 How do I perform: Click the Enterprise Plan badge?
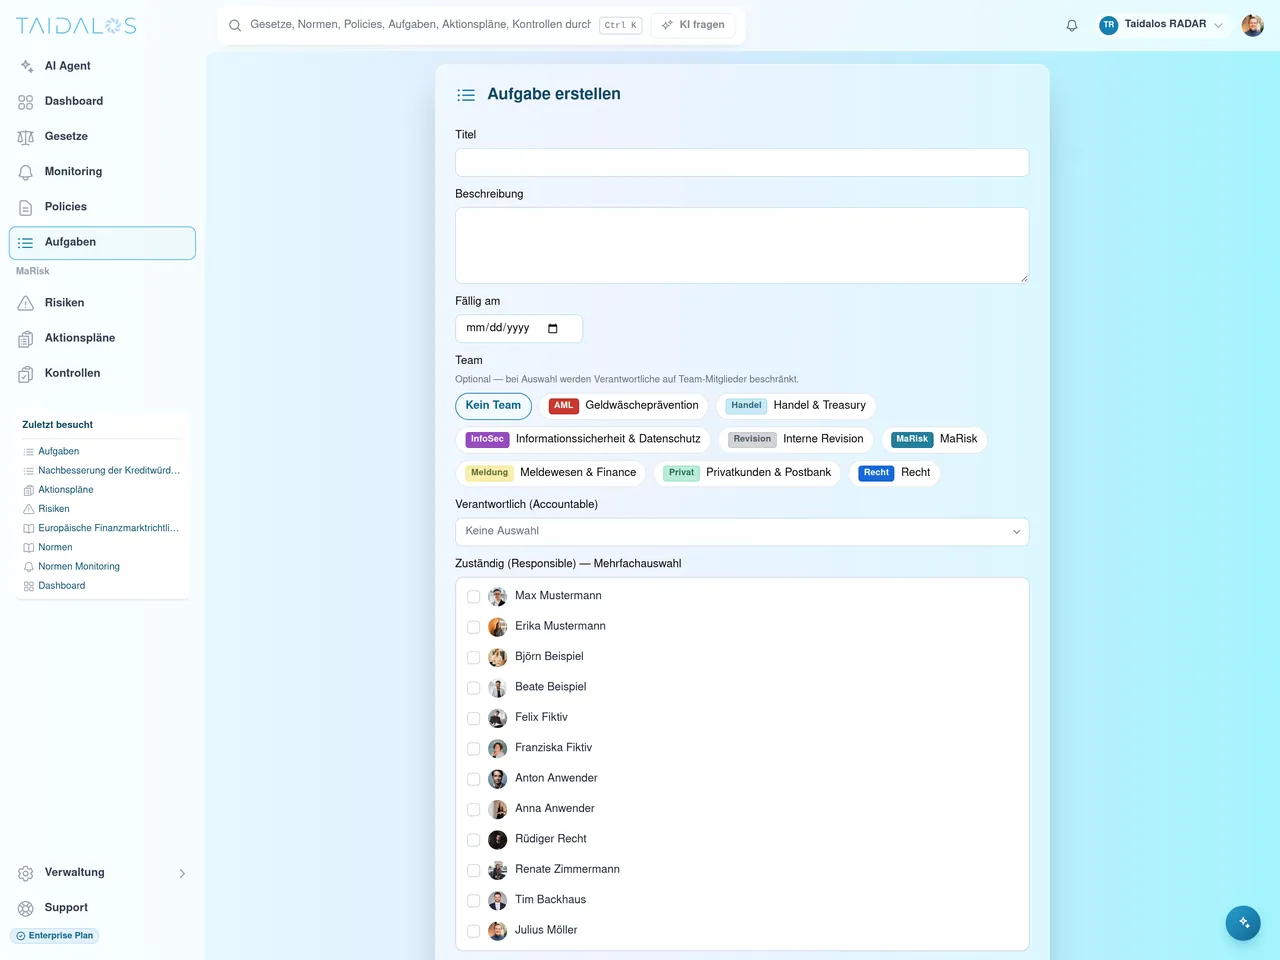(55, 936)
